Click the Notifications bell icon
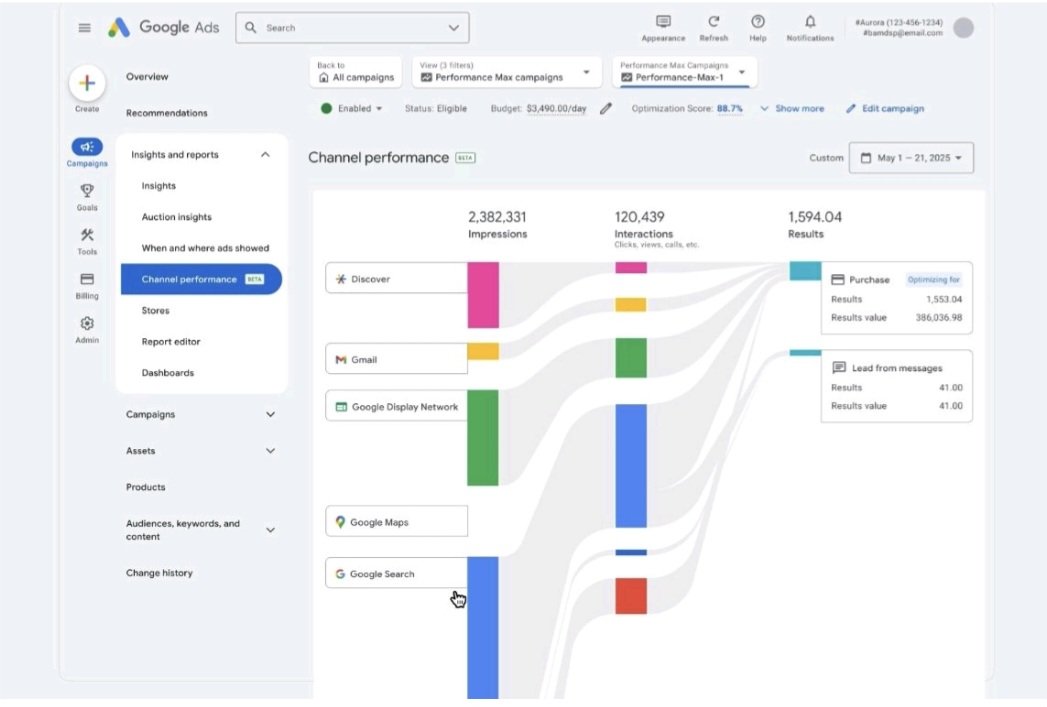The width and height of the screenshot is (1047, 707). click(x=809, y=22)
